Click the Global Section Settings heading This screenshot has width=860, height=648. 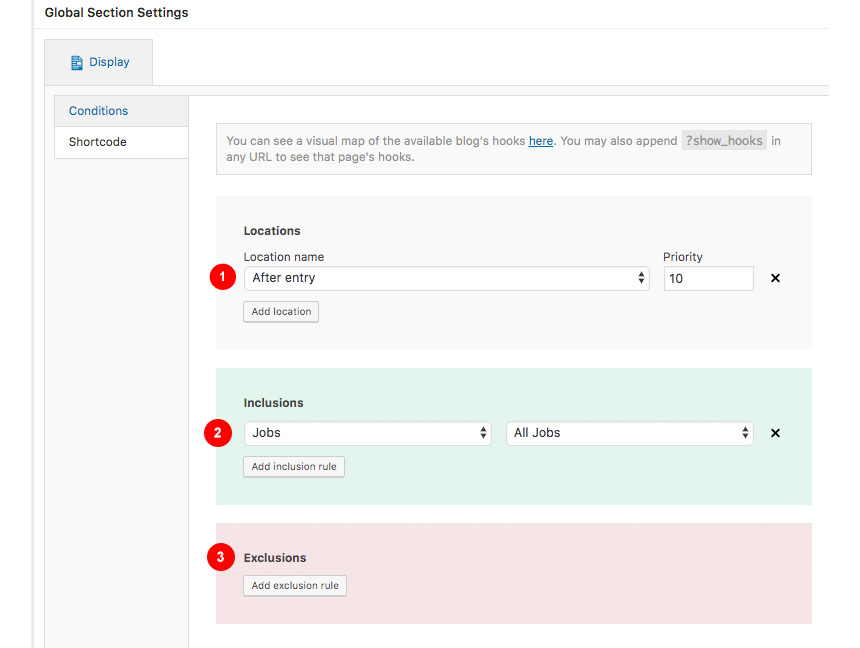[x=116, y=13]
